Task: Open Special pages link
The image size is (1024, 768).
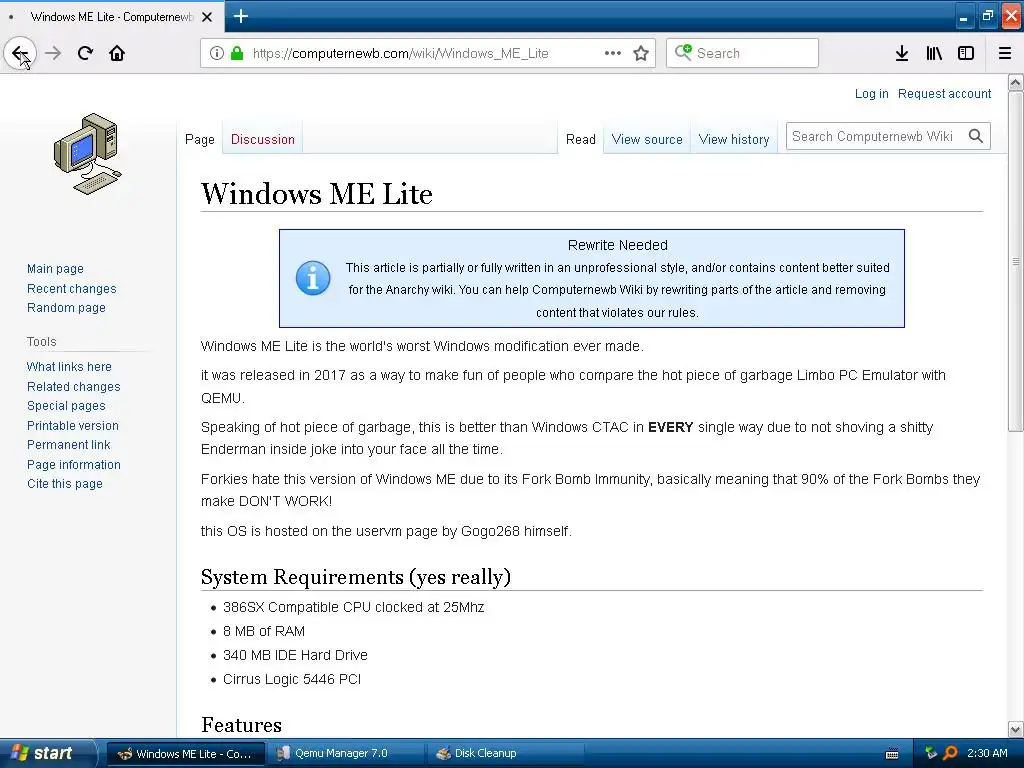Action: click(x=66, y=406)
